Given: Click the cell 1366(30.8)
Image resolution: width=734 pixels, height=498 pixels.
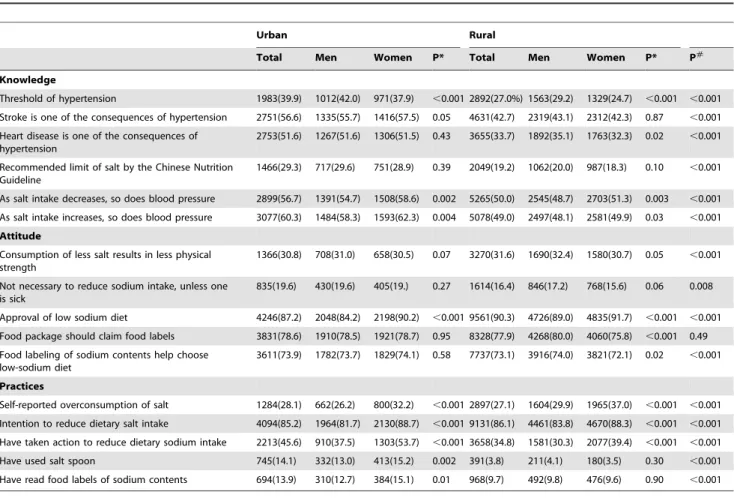Looking at the screenshot, I should point(279,255).
